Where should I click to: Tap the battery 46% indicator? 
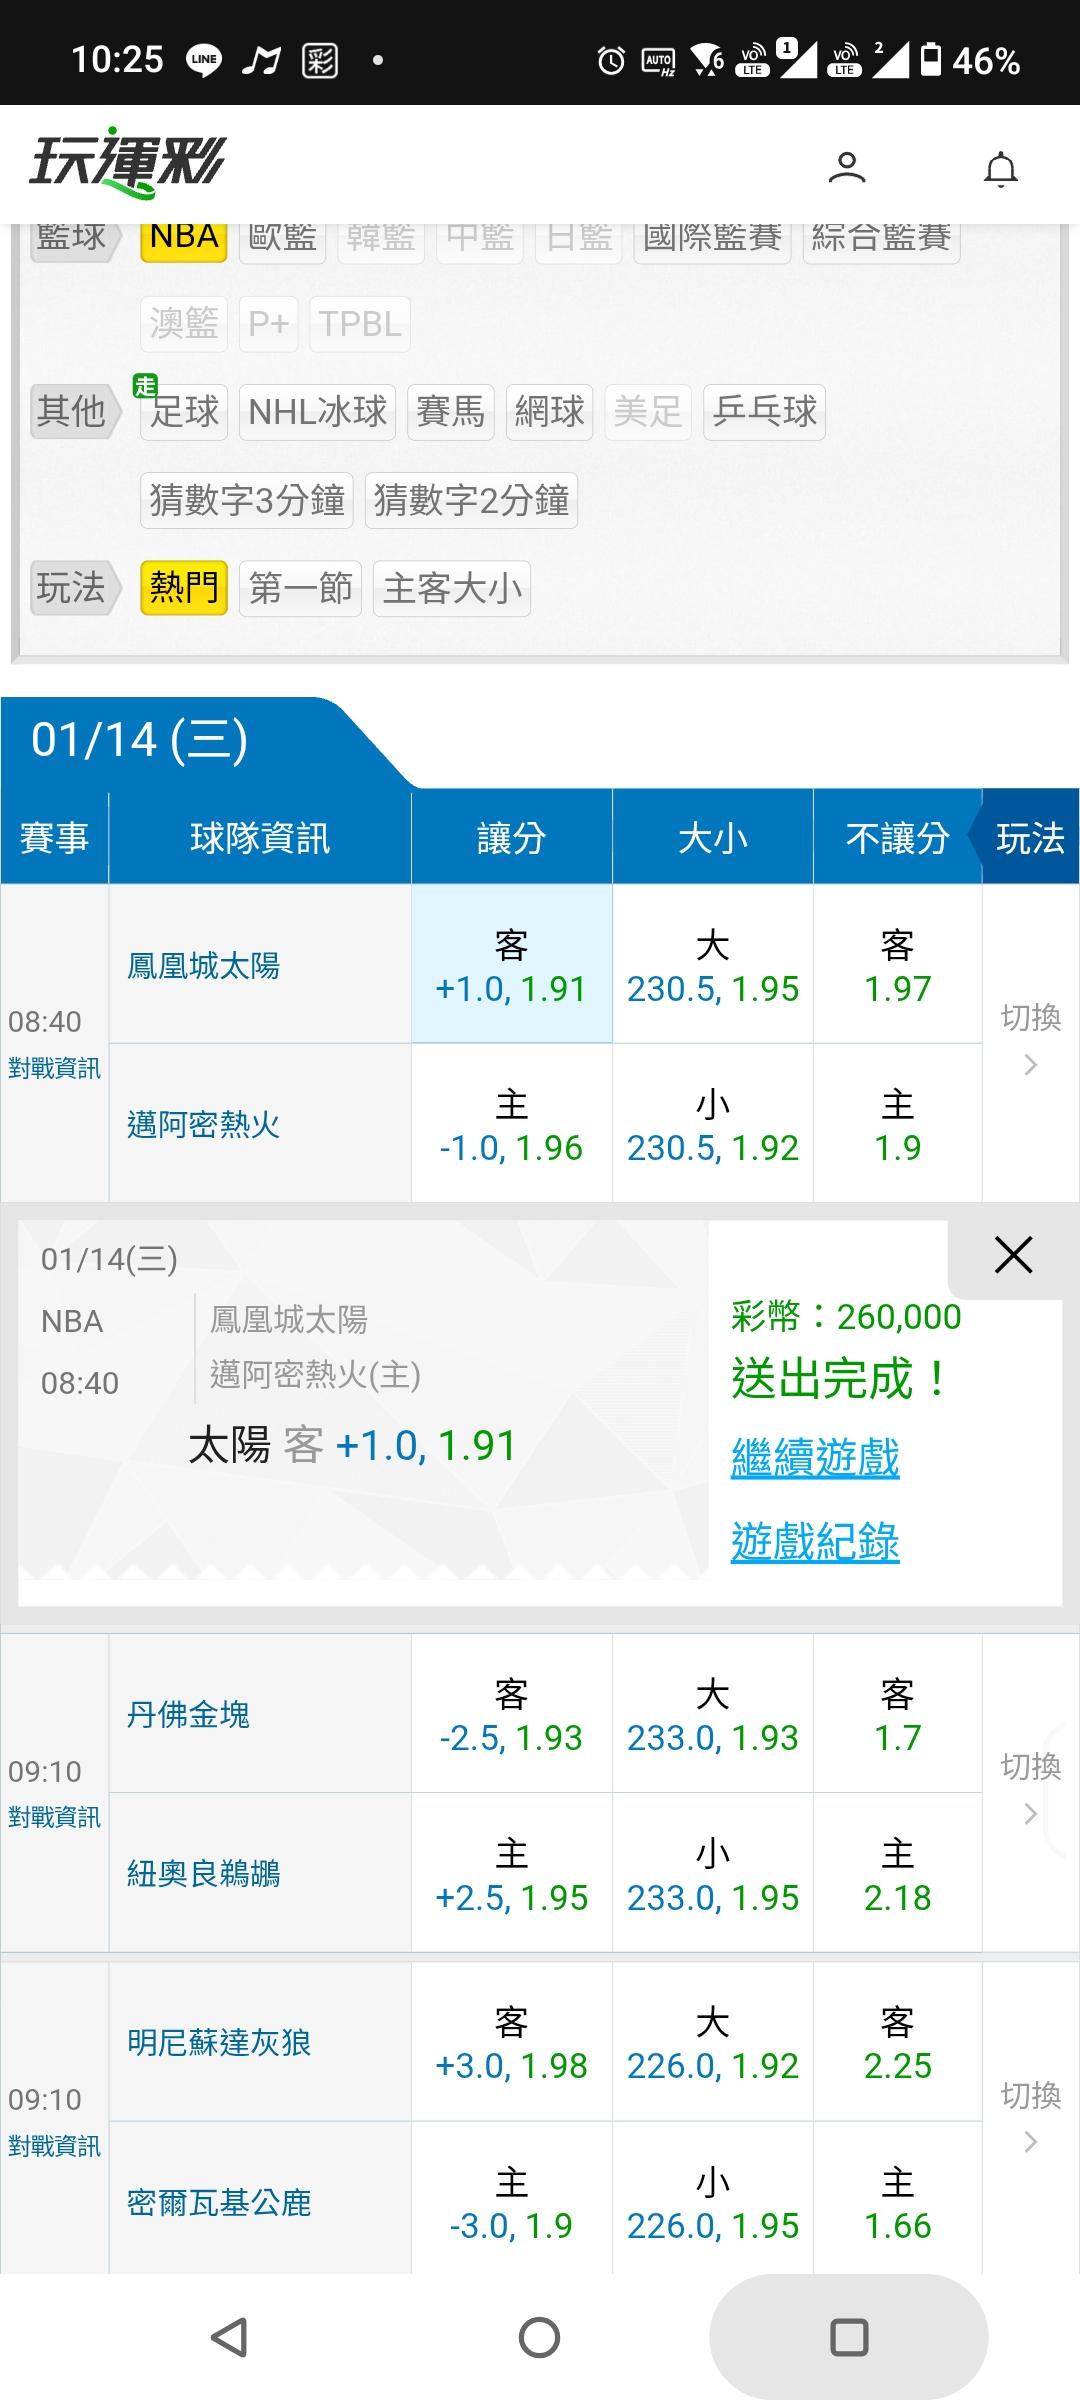[970, 61]
